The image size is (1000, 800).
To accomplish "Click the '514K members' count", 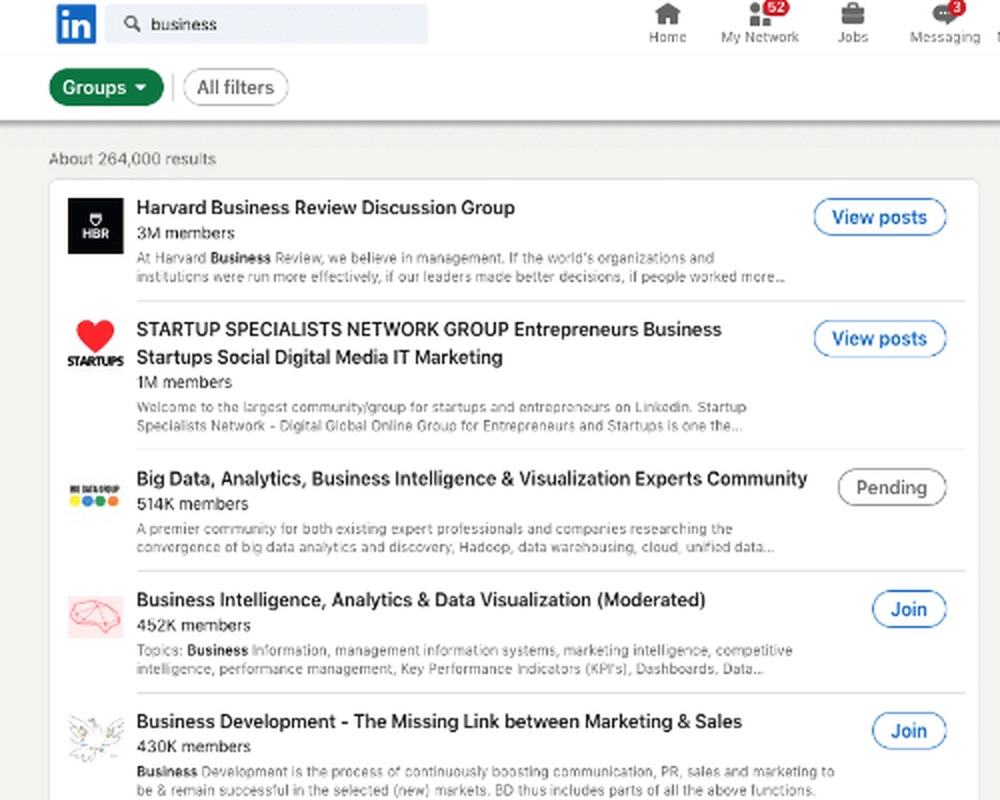I will (x=193, y=504).
